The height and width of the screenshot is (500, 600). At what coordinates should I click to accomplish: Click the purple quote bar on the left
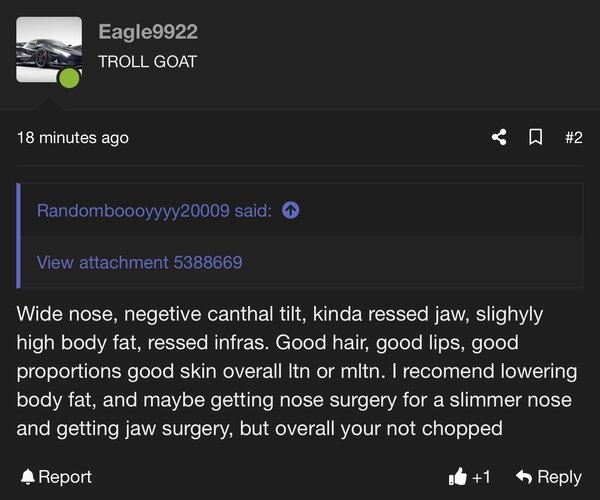click(18, 236)
